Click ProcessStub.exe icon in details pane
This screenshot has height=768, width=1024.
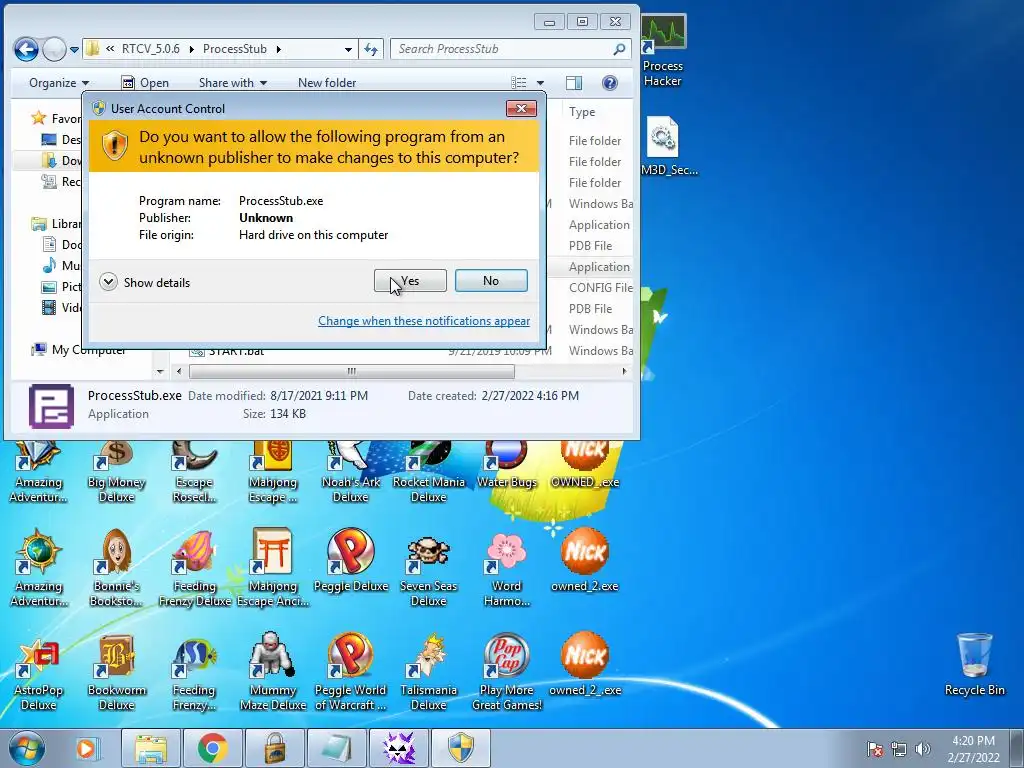click(x=51, y=406)
